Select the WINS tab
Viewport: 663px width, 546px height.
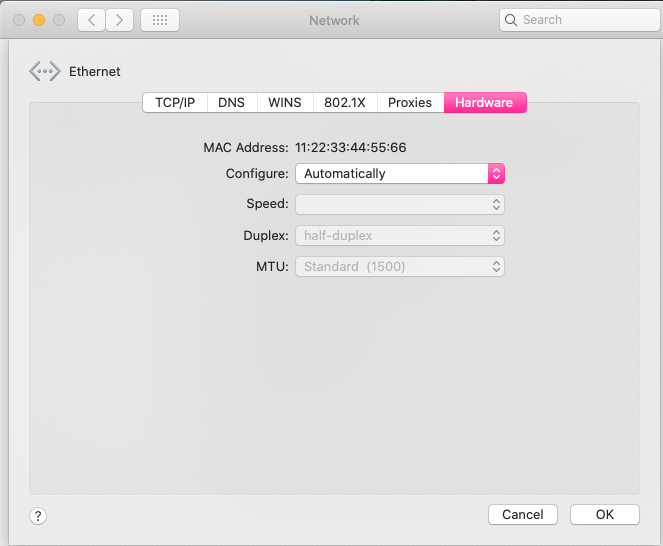tap(285, 102)
